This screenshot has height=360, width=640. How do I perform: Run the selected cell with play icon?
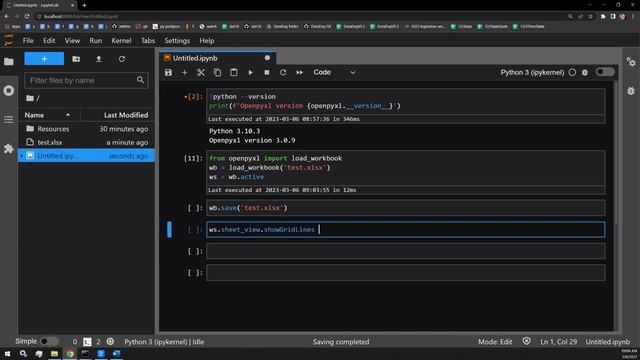(250, 72)
